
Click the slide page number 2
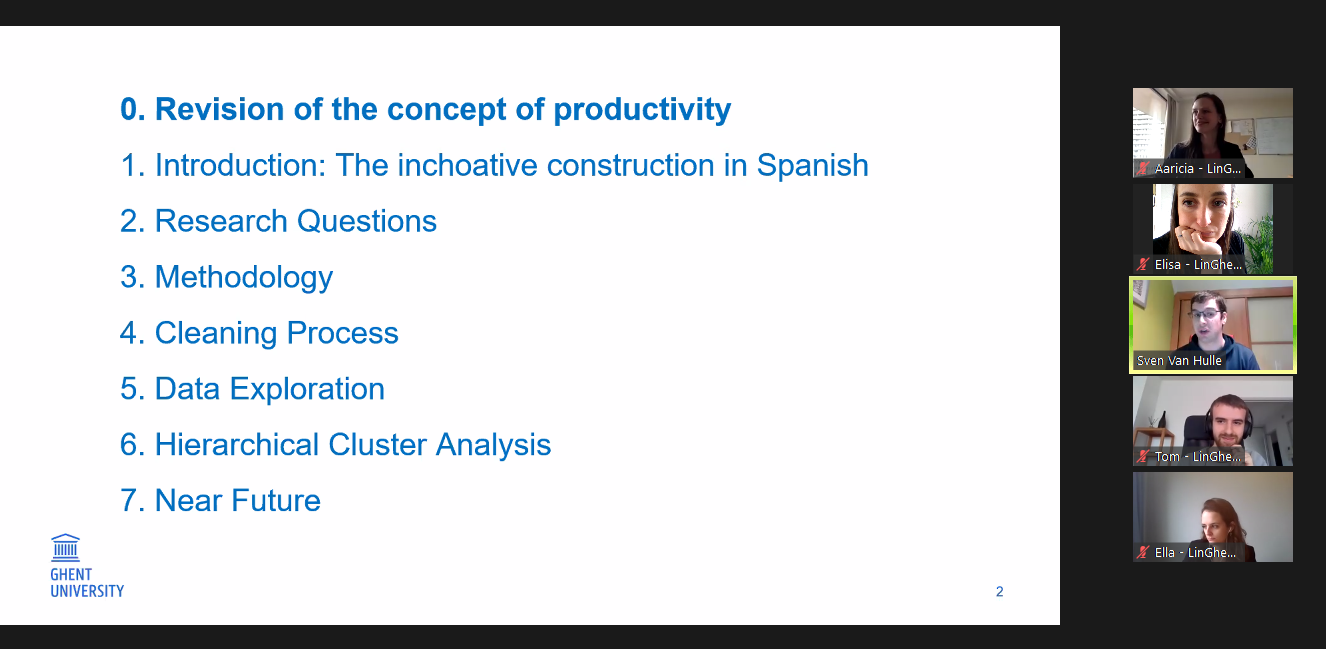tap(999, 592)
